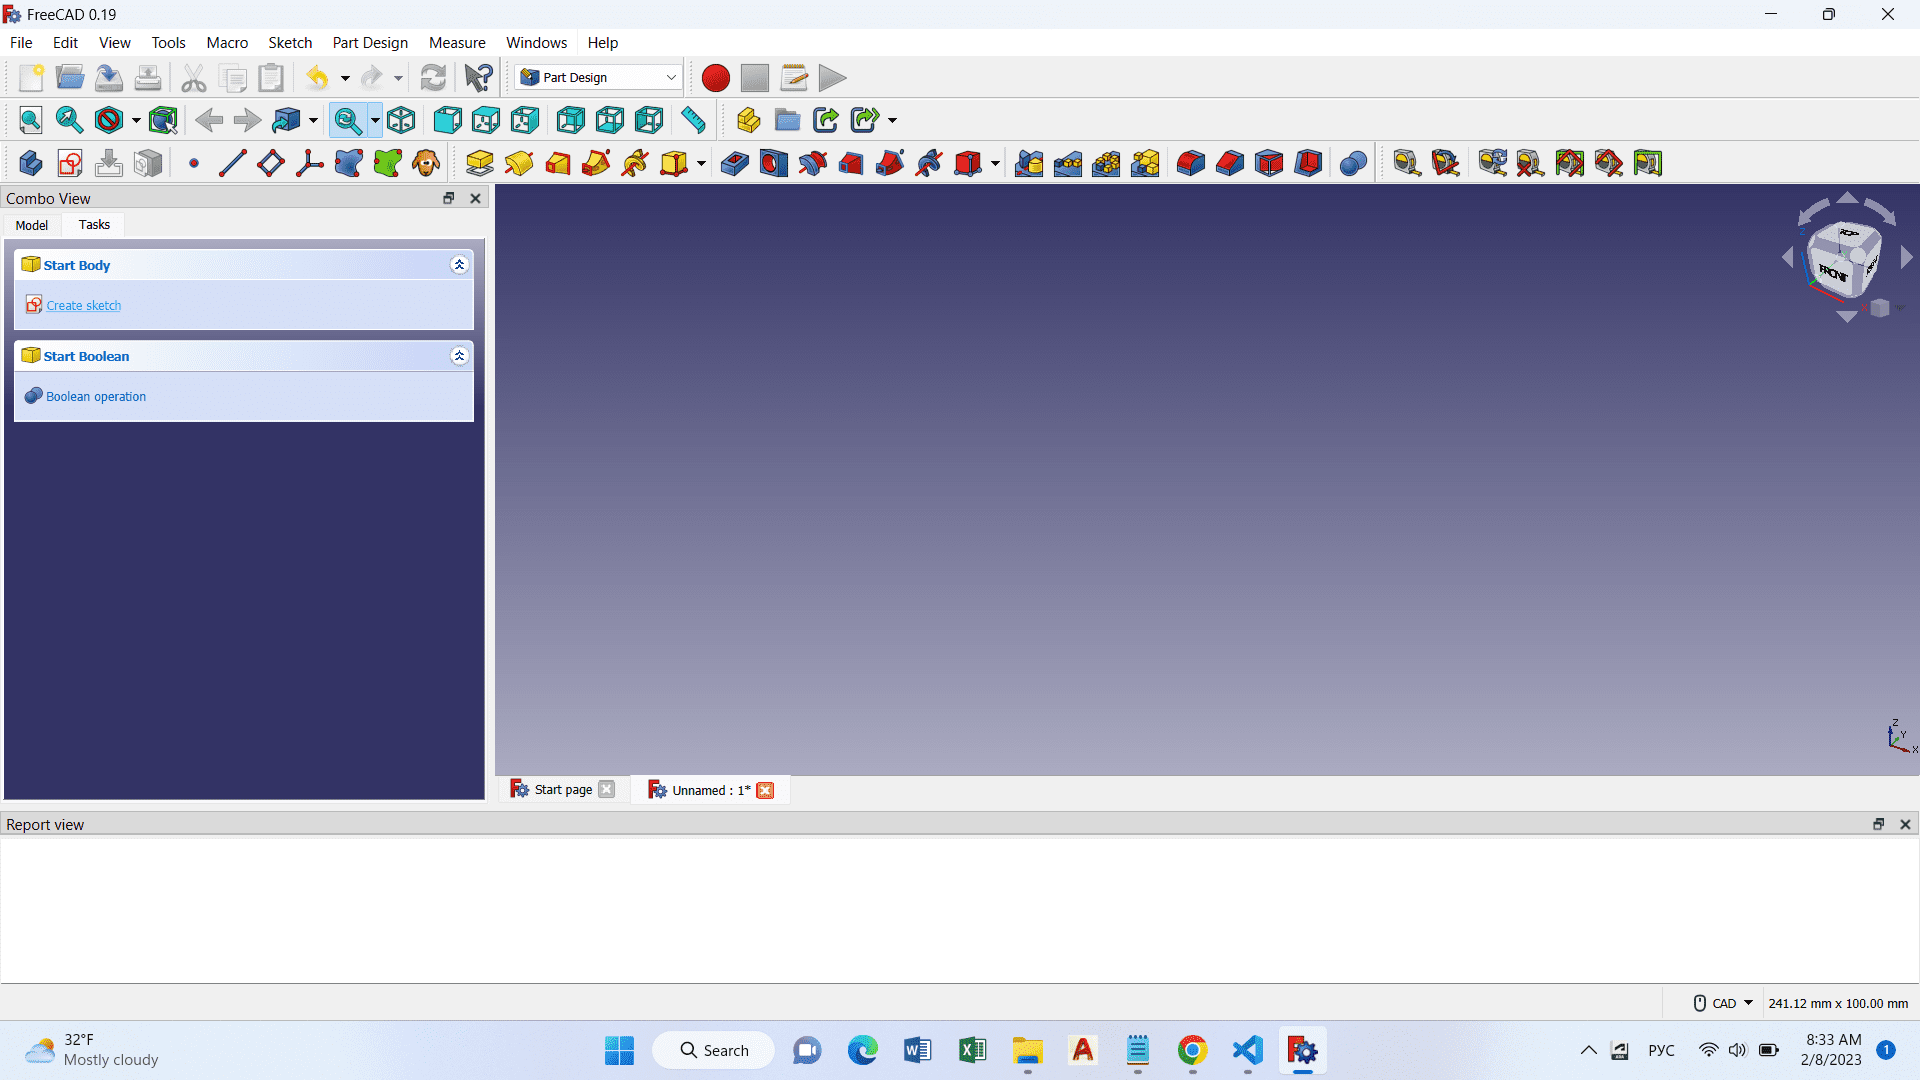Select the Pocket tool
1920x1080 pixels.
pyautogui.click(x=733, y=163)
